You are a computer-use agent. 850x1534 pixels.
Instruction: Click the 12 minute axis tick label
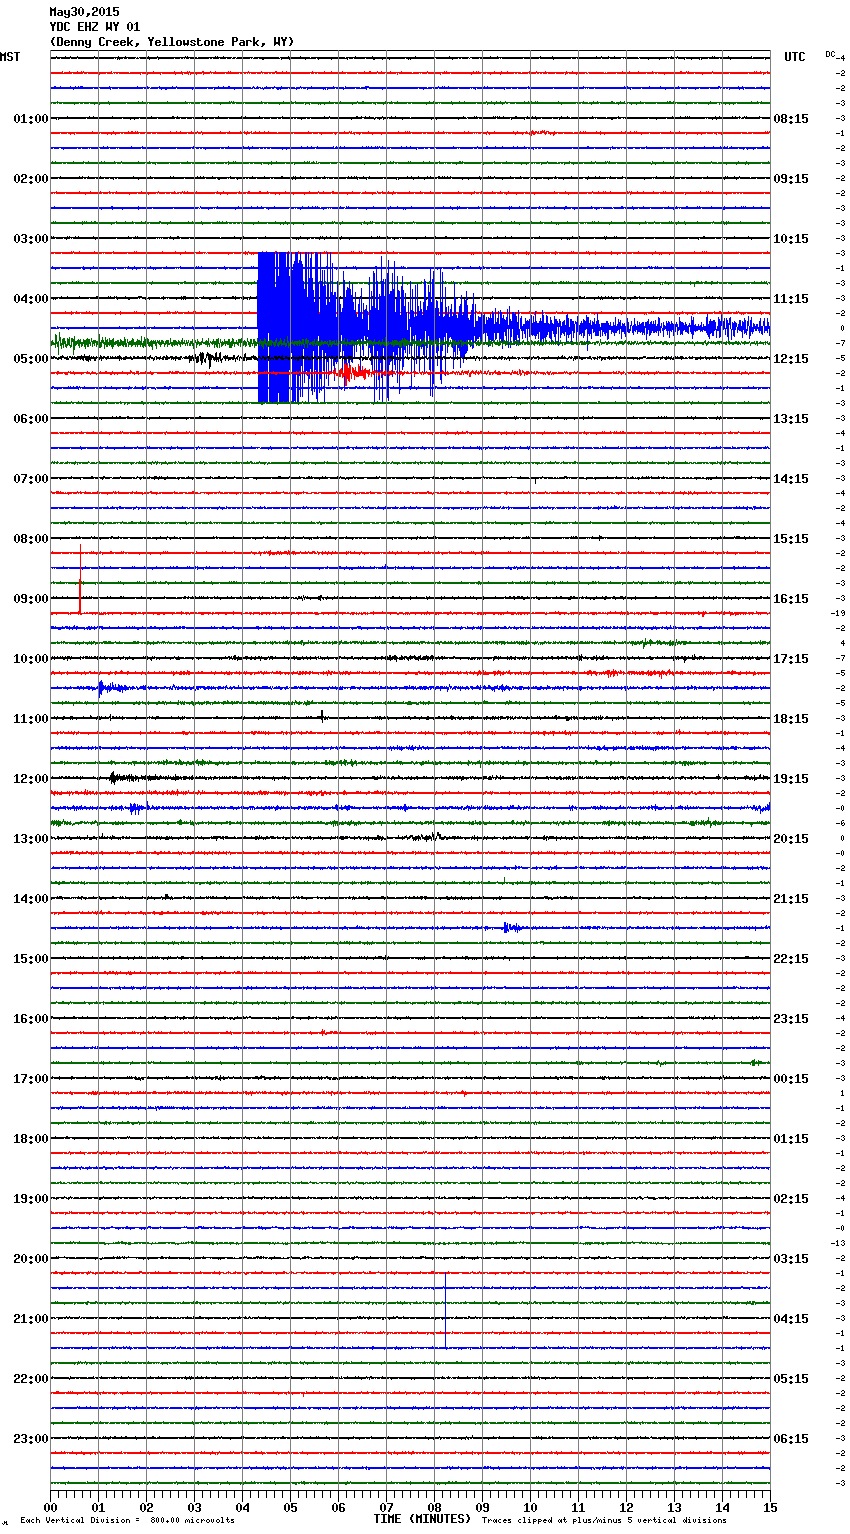pyautogui.click(x=627, y=1507)
